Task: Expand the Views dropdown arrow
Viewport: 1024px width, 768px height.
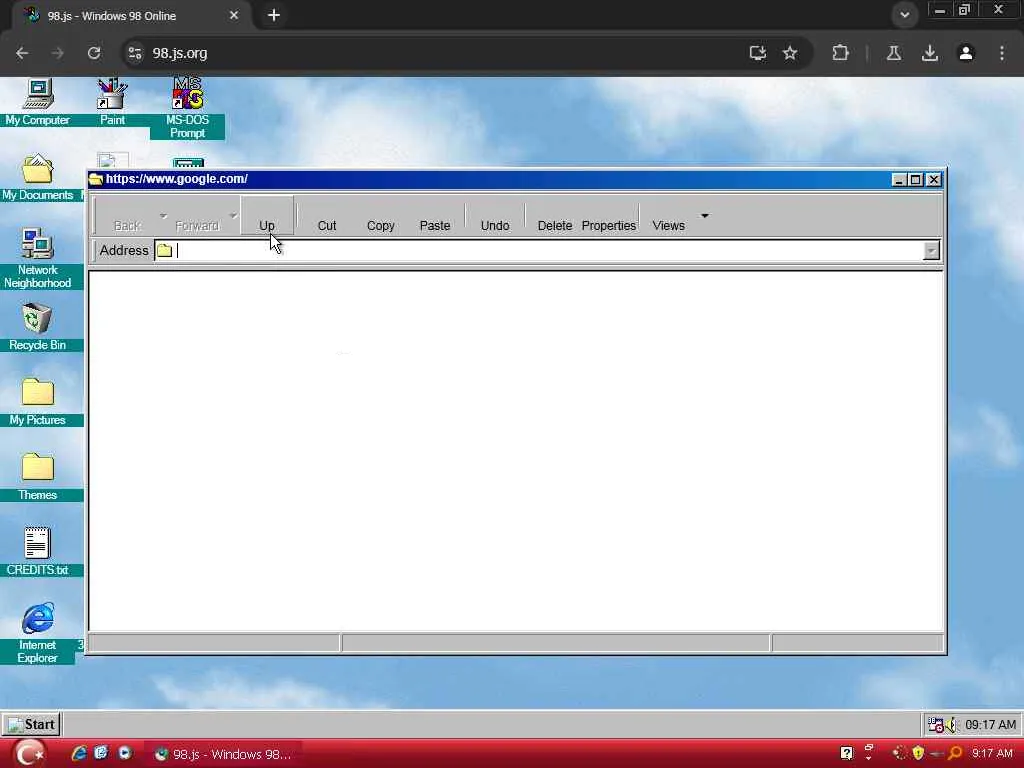Action: (705, 216)
